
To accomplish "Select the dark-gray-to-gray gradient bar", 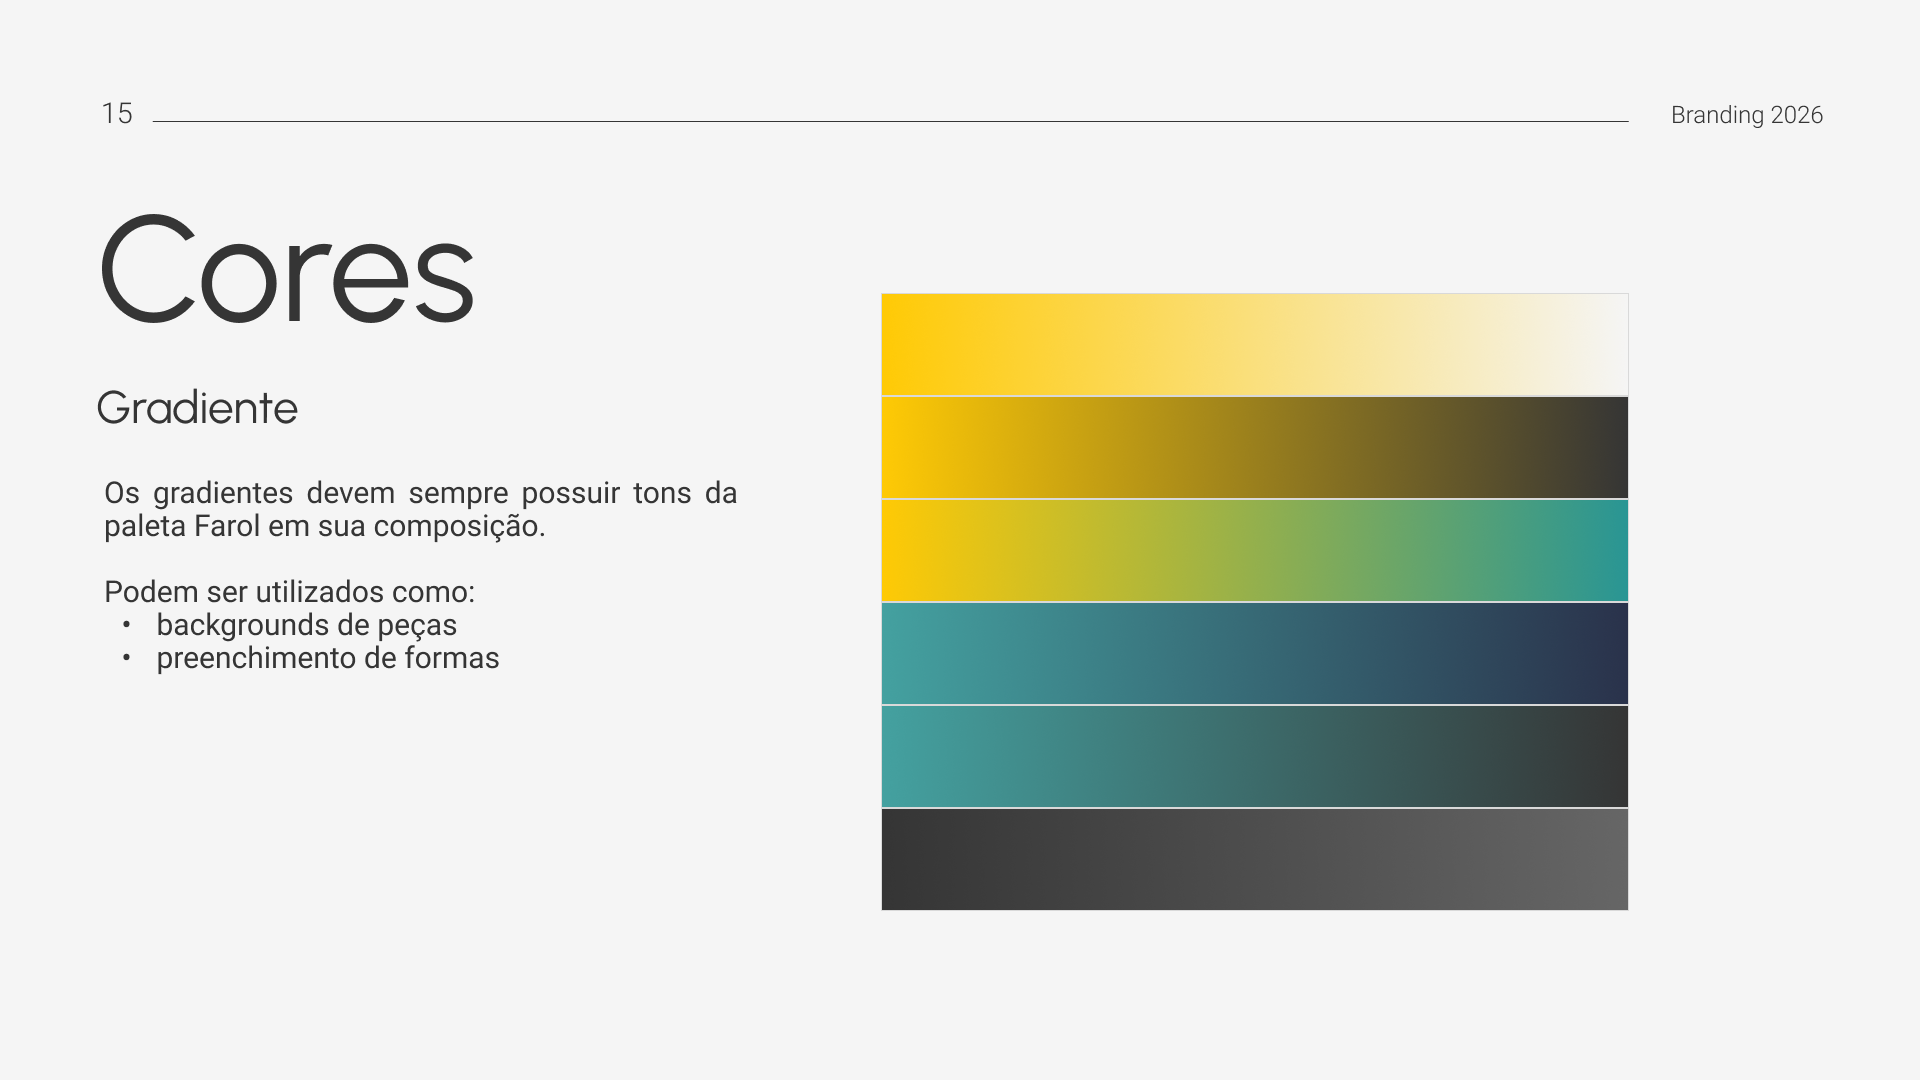I will [x=1254, y=859].
